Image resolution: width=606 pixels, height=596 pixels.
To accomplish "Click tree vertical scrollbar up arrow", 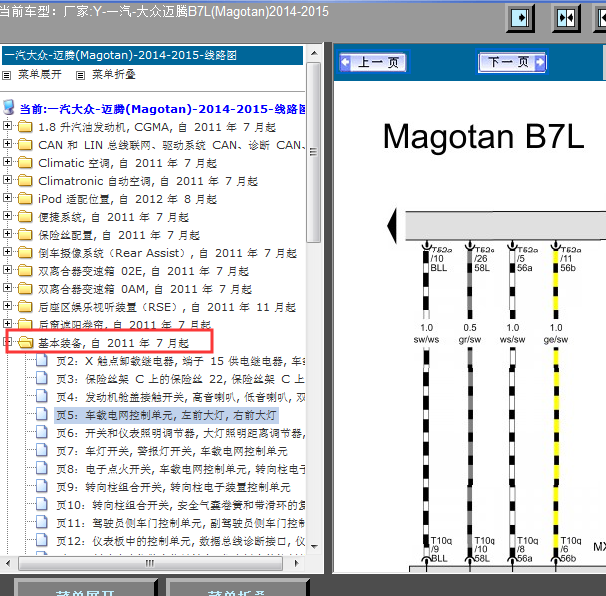I will click(x=314, y=53).
